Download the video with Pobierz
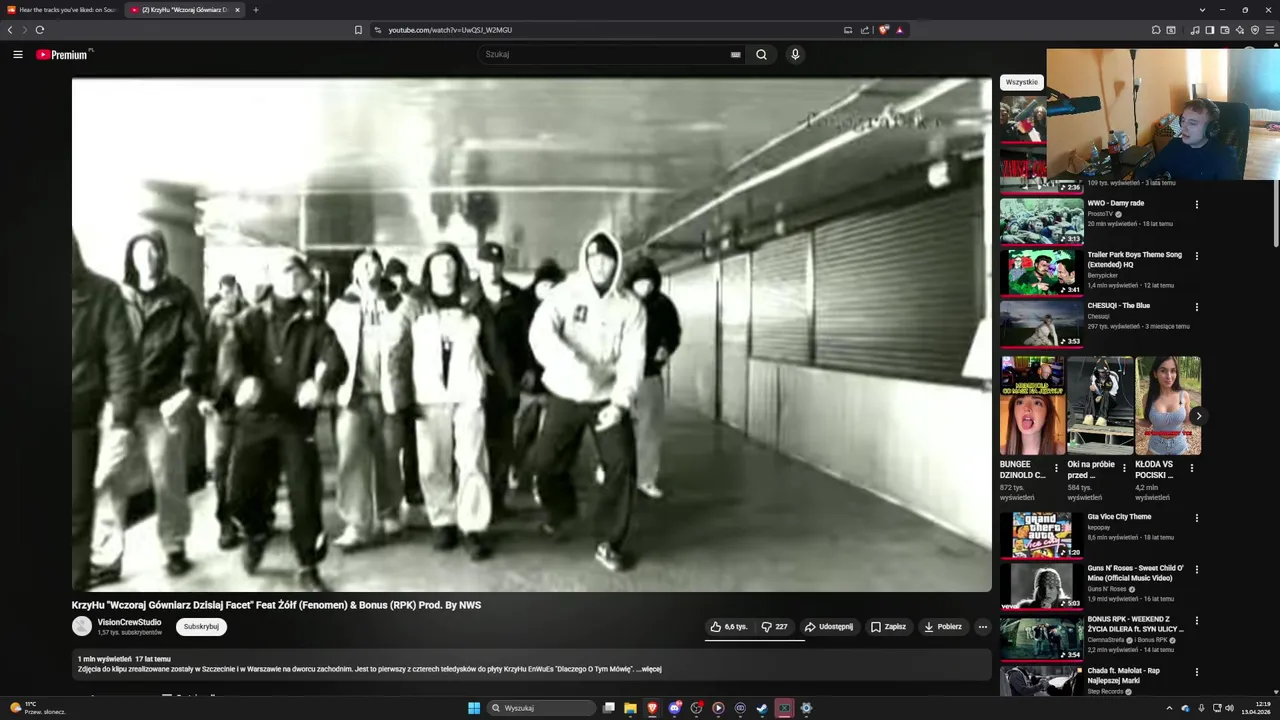The image size is (1280, 720). [x=943, y=627]
